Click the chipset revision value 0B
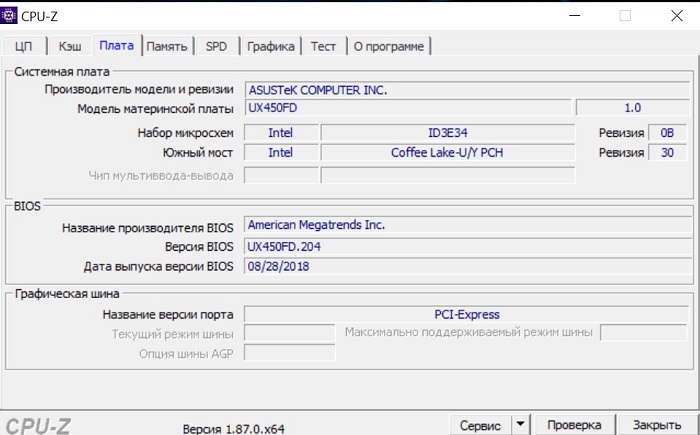Screen dimensions: 700x435 coord(667,133)
